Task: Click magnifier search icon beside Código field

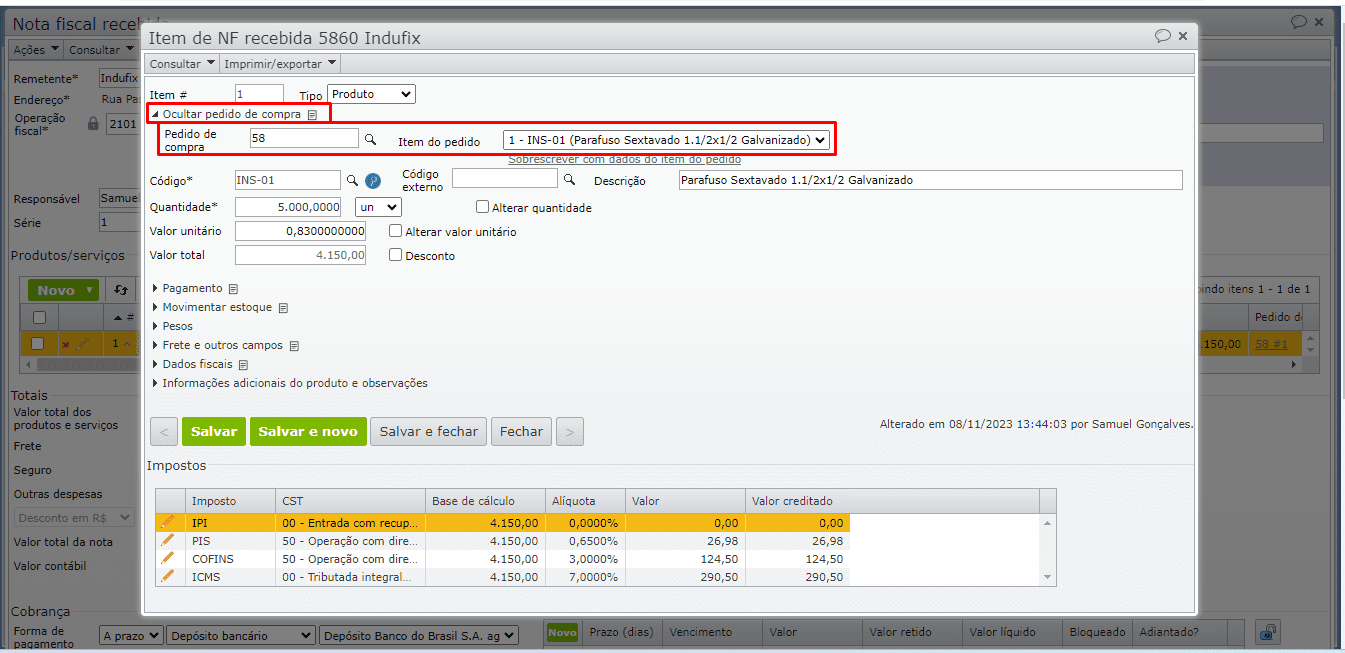Action: [x=352, y=180]
